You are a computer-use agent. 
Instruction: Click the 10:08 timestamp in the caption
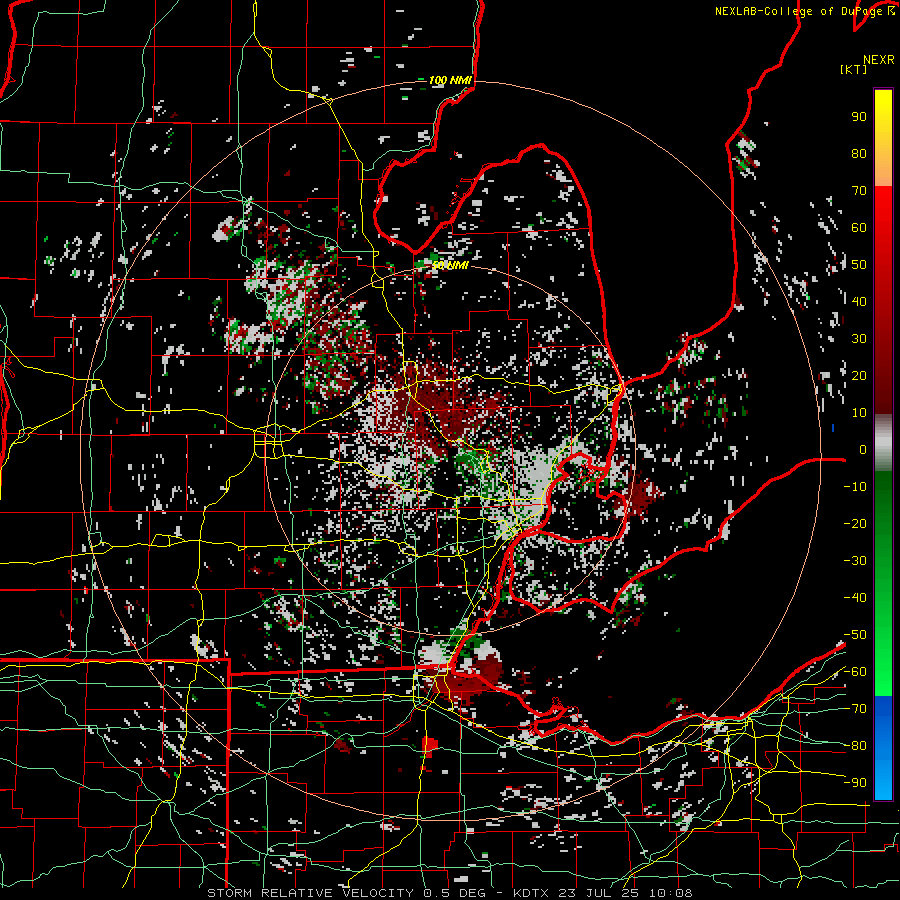coord(671,893)
